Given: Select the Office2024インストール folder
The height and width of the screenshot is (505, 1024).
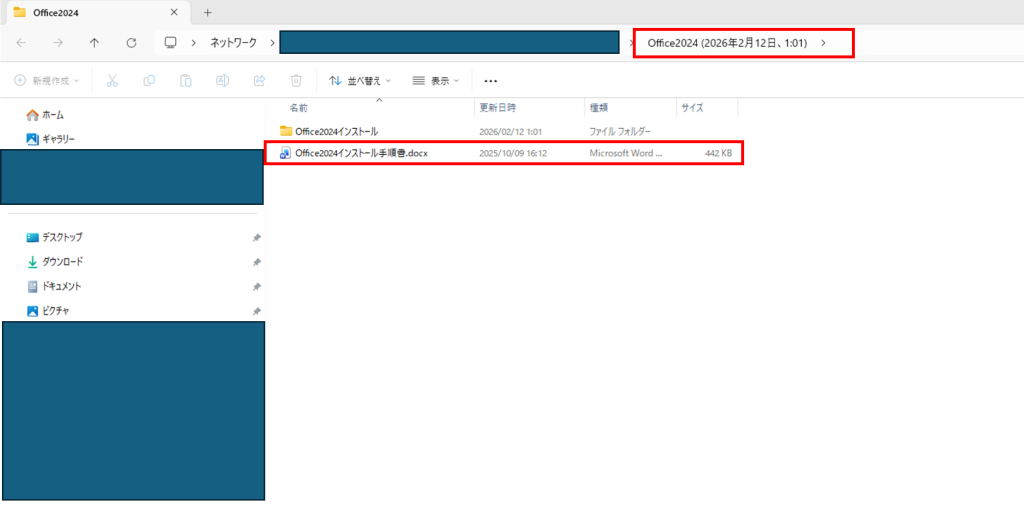Looking at the screenshot, I should (336, 131).
